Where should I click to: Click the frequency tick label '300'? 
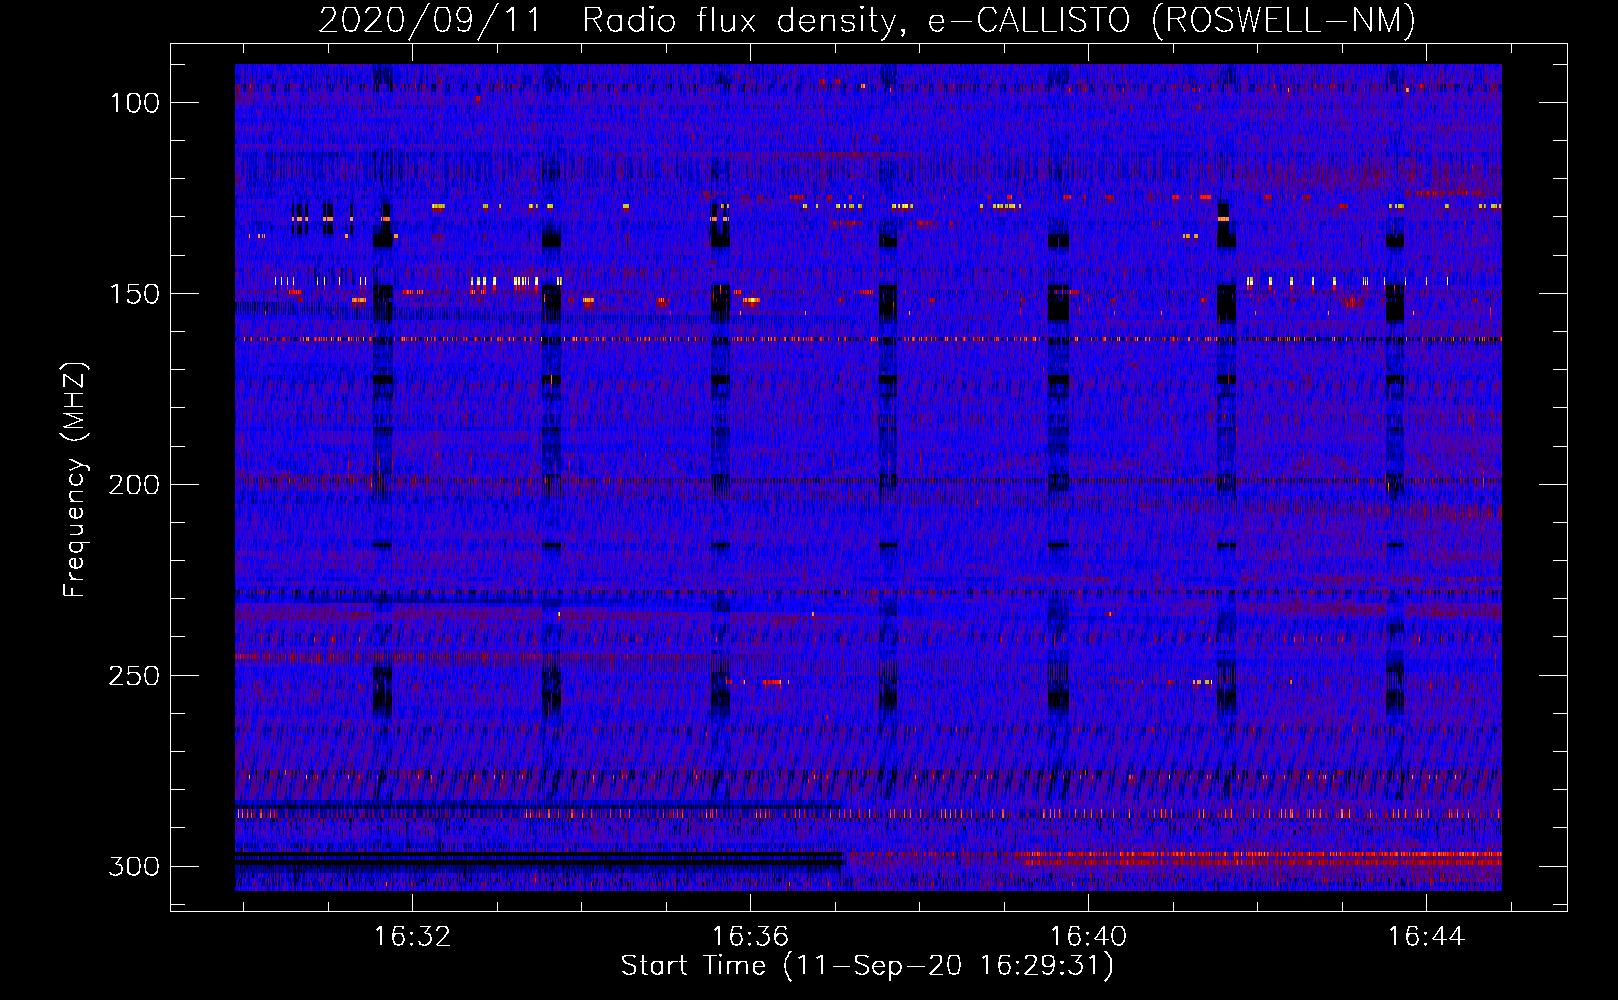[134, 866]
